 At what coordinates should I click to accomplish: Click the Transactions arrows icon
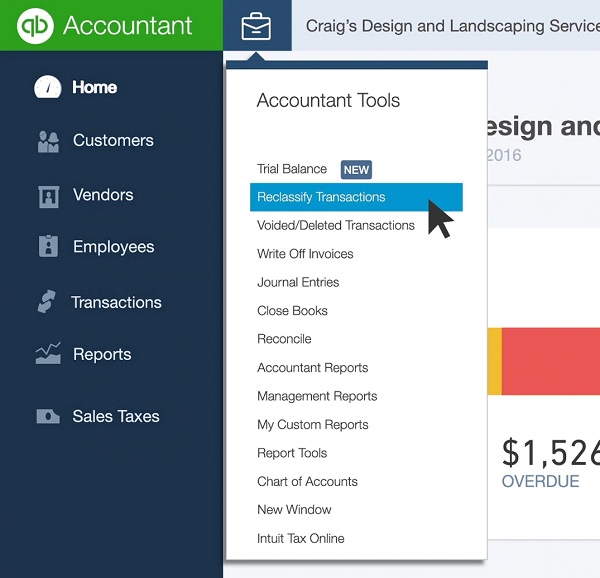(x=47, y=301)
